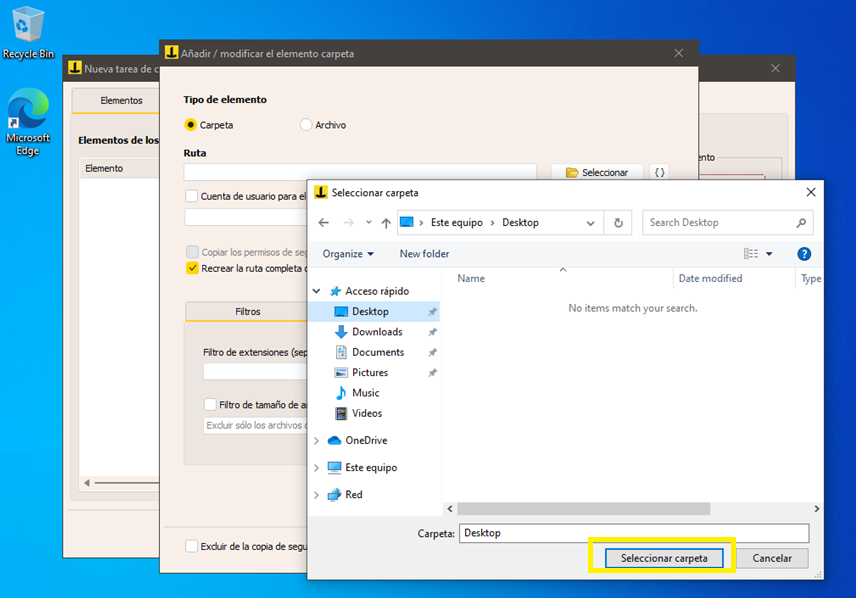Image resolution: width=856 pixels, height=598 pixels.
Task: Click the Cancelar button
Action: [771, 558]
